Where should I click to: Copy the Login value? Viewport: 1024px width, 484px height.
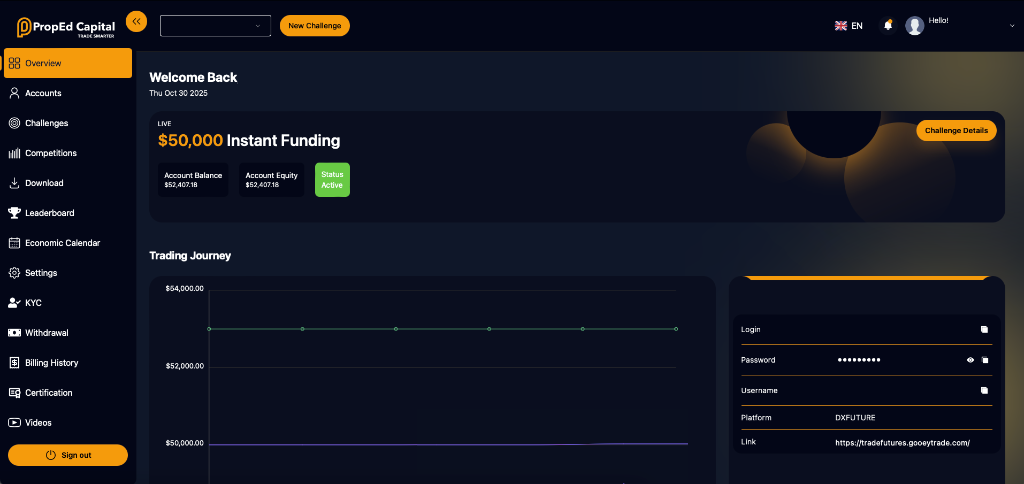(x=984, y=330)
